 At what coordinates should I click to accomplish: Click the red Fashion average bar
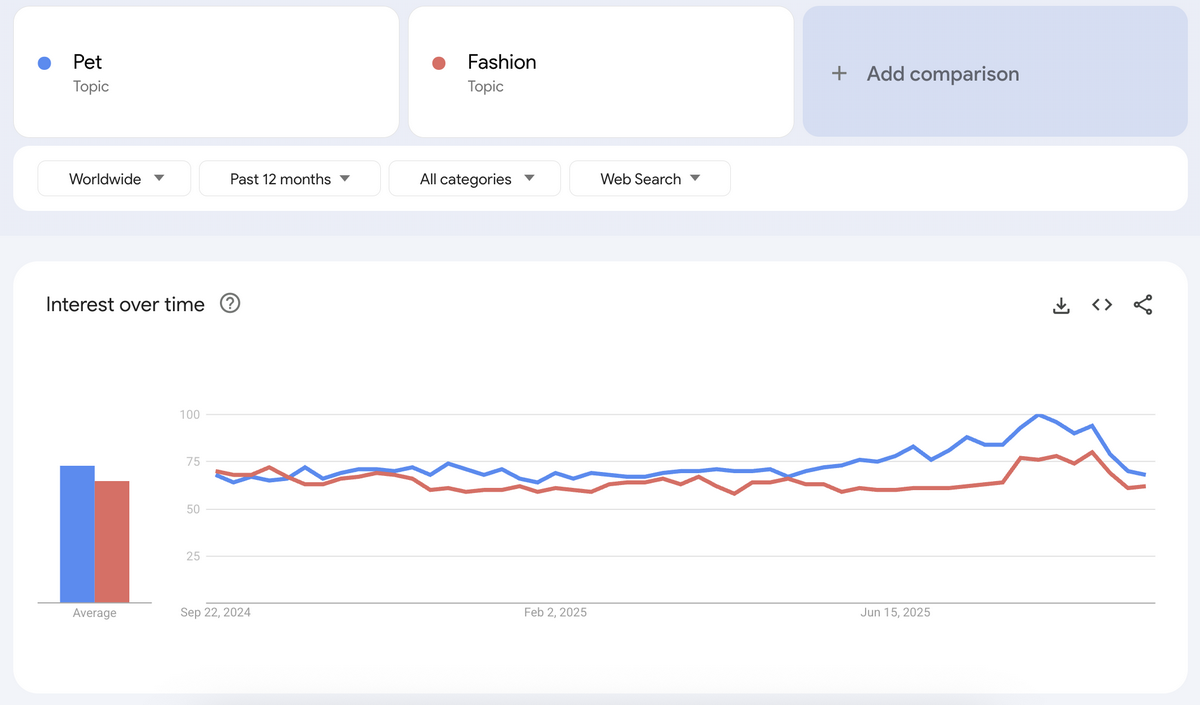[x=112, y=542]
